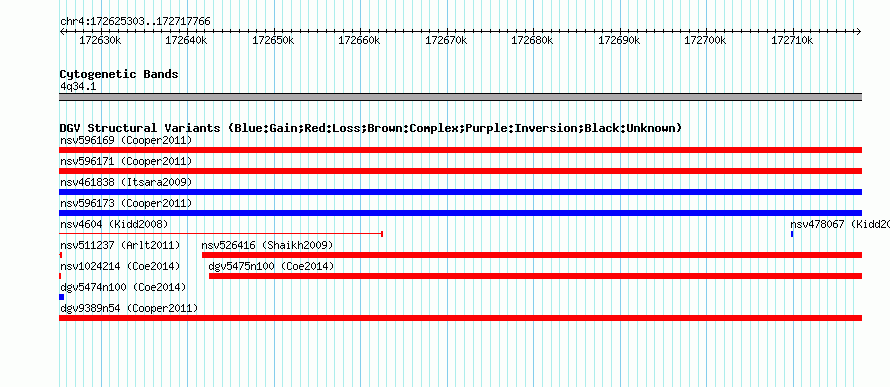Open the nsv1024214 (Coe2014) label
Viewport: 890px width, 387px height.
[120, 266]
